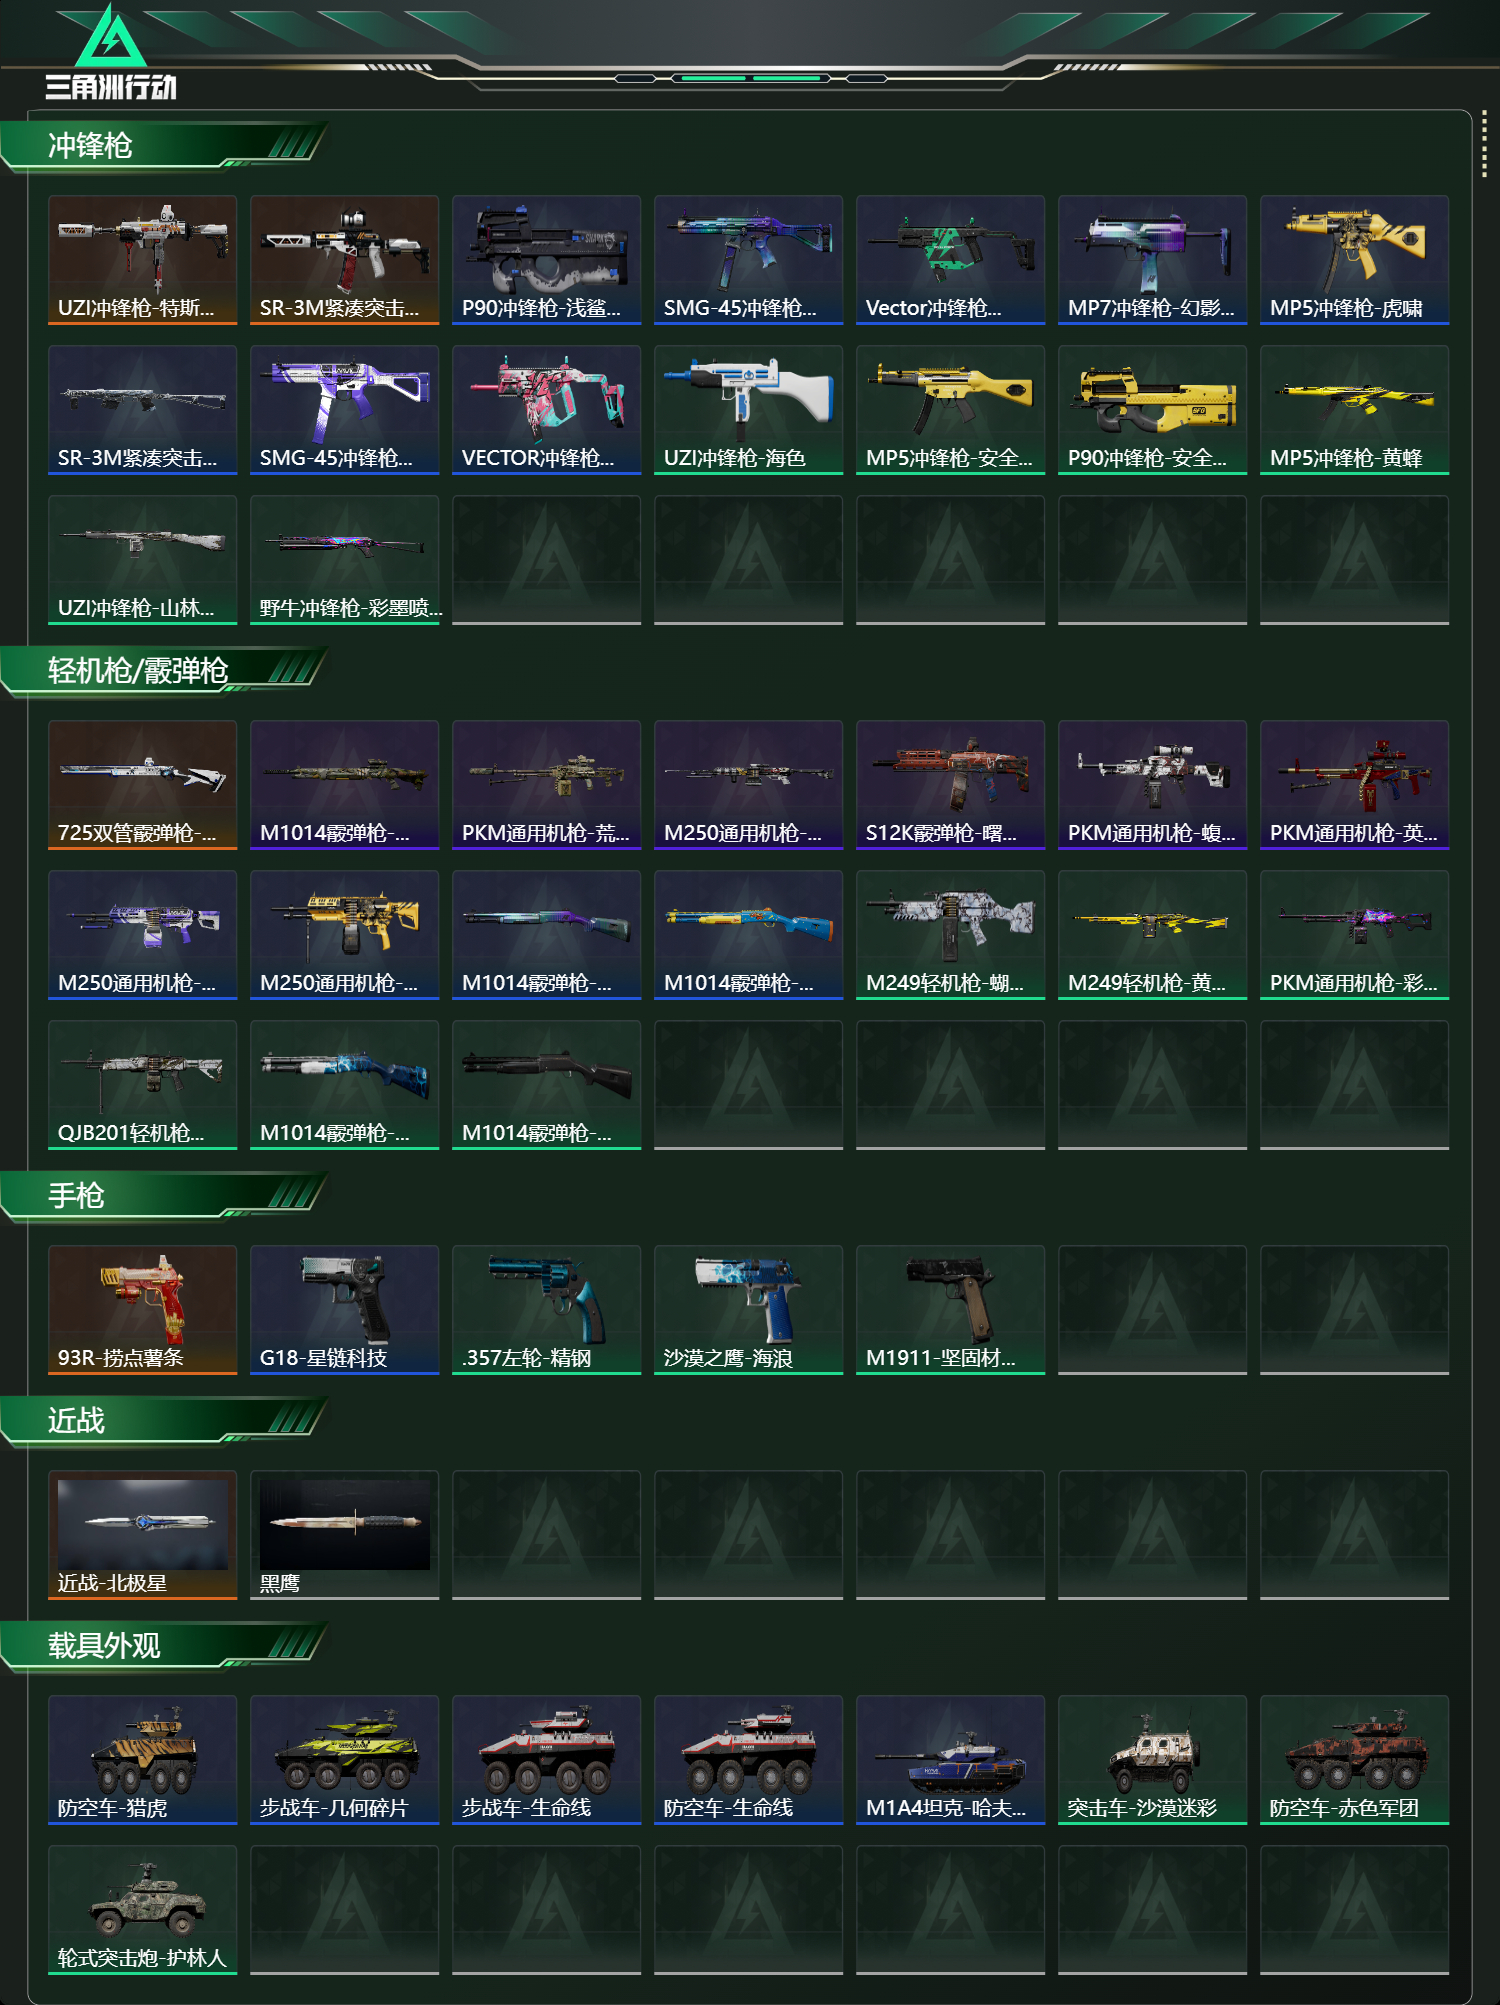Select the 步战车-几何碎片 vehicle appearance
1500x2005 pixels.
(344, 1760)
